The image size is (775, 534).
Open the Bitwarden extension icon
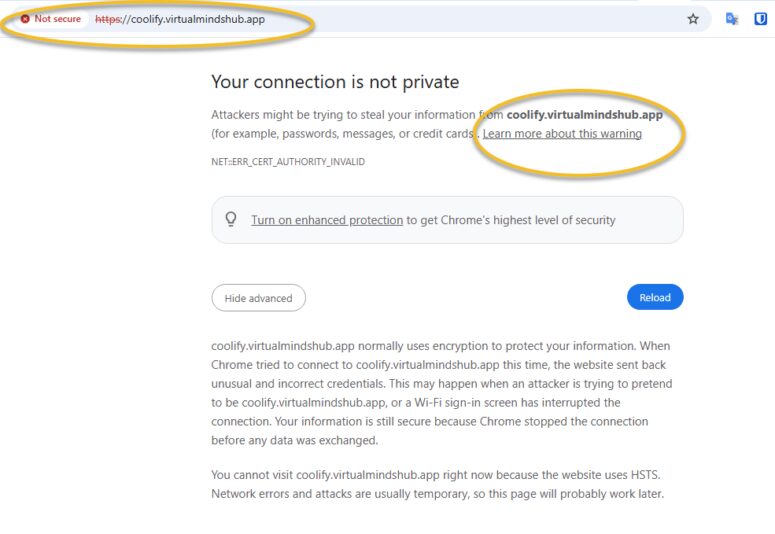(x=760, y=19)
